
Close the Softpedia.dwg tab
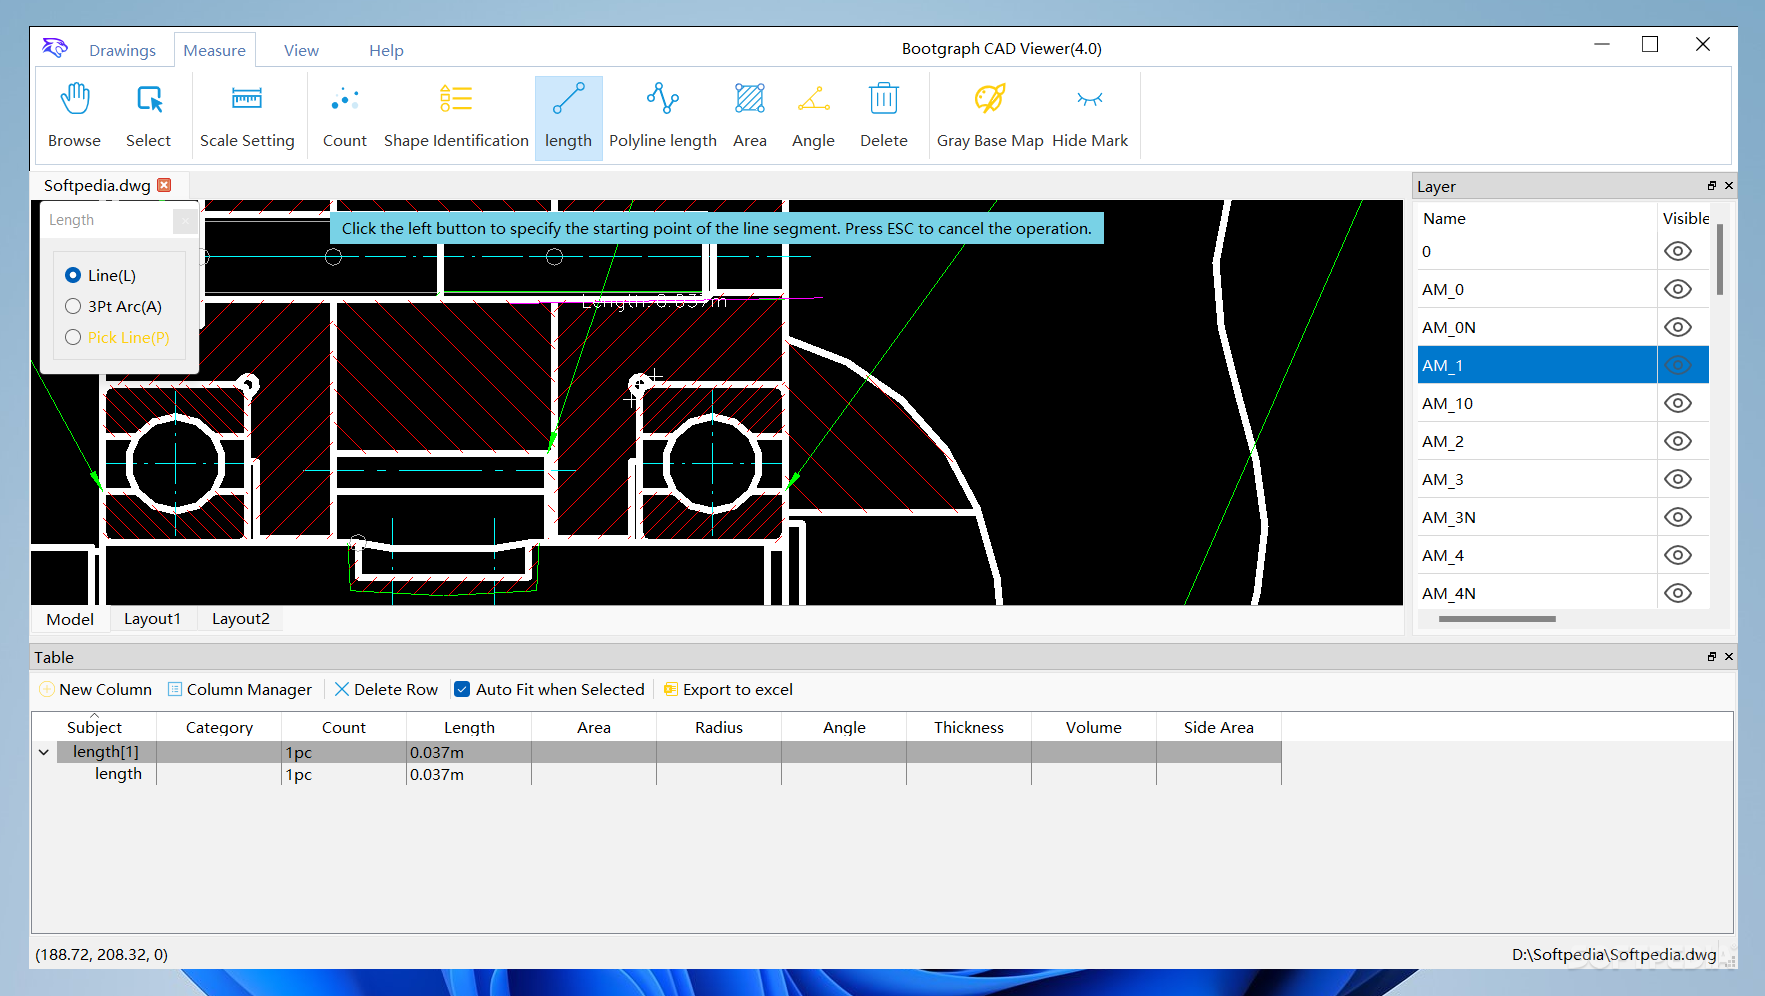pyautogui.click(x=164, y=185)
